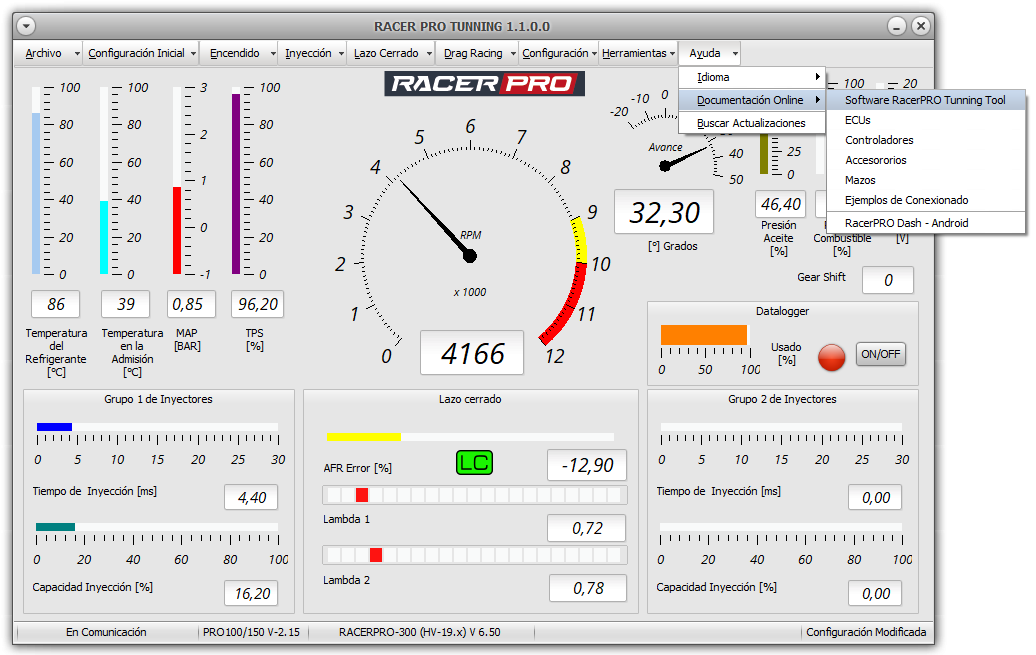Toggle datalogger with ON/OFF button
1036x655 pixels.
pyautogui.click(x=881, y=354)
